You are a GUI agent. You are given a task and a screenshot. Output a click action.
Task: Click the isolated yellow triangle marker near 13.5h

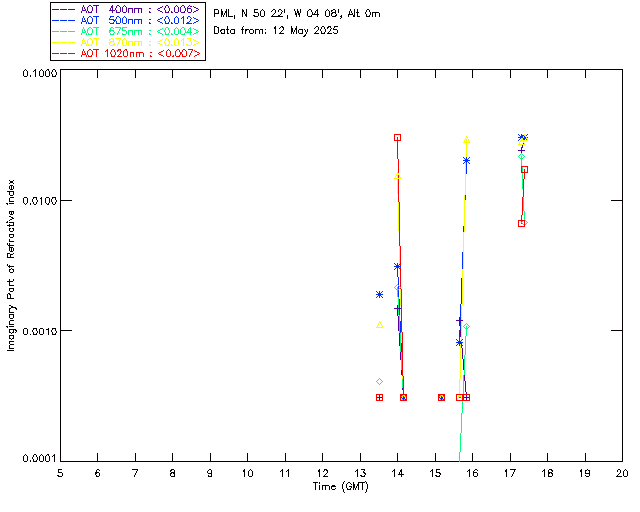click(380, 325)
